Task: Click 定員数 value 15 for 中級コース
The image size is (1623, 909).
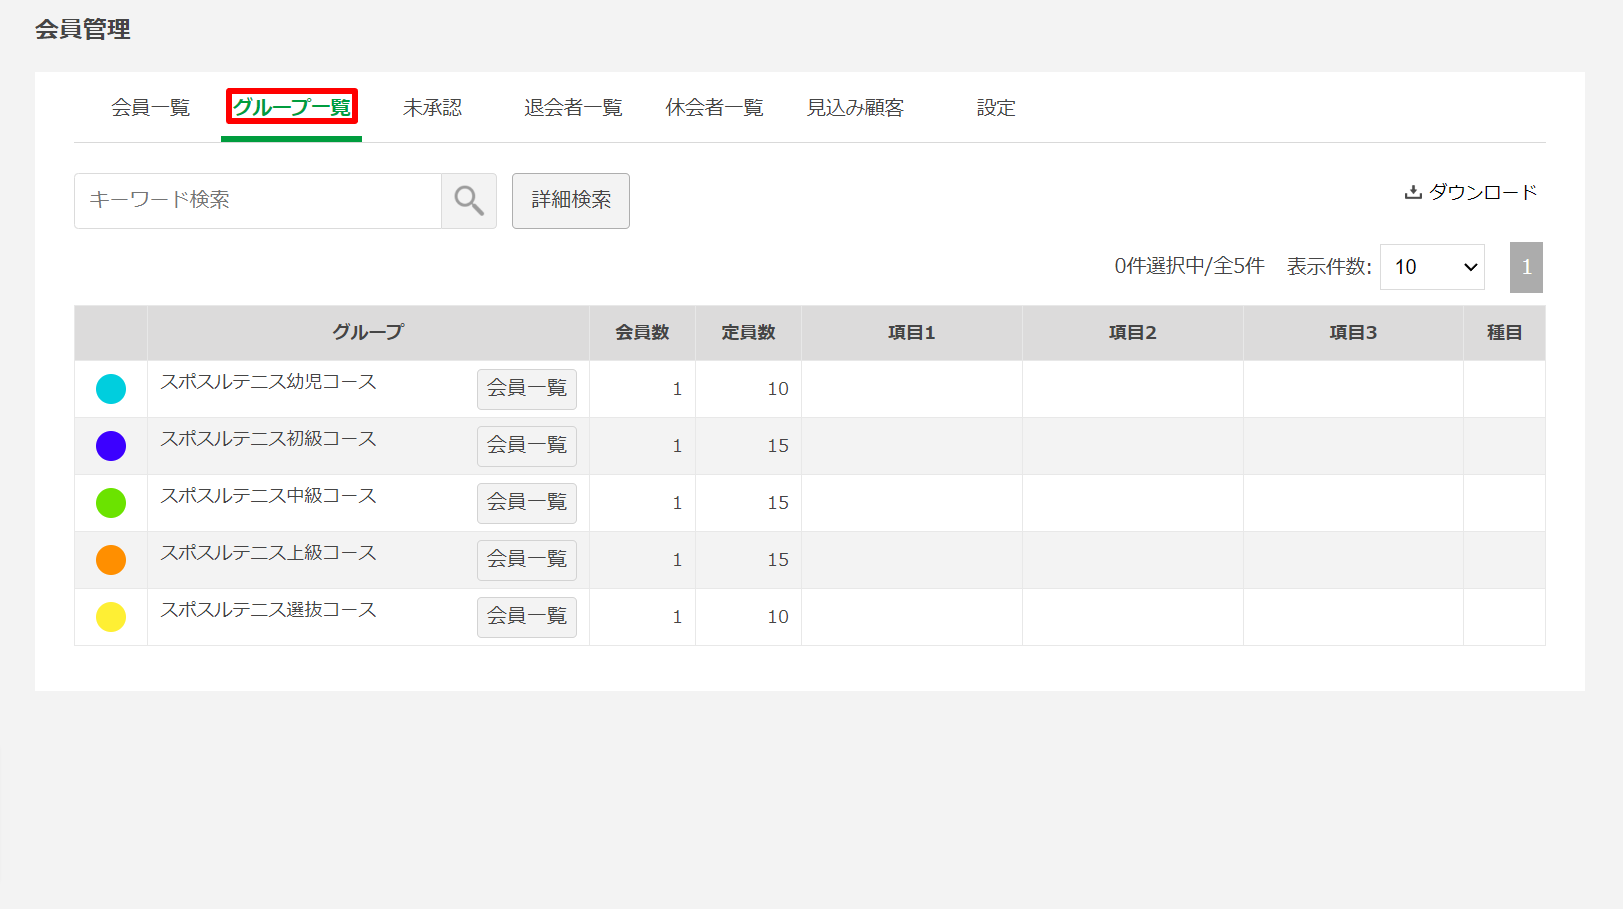Action: [778, 503]
